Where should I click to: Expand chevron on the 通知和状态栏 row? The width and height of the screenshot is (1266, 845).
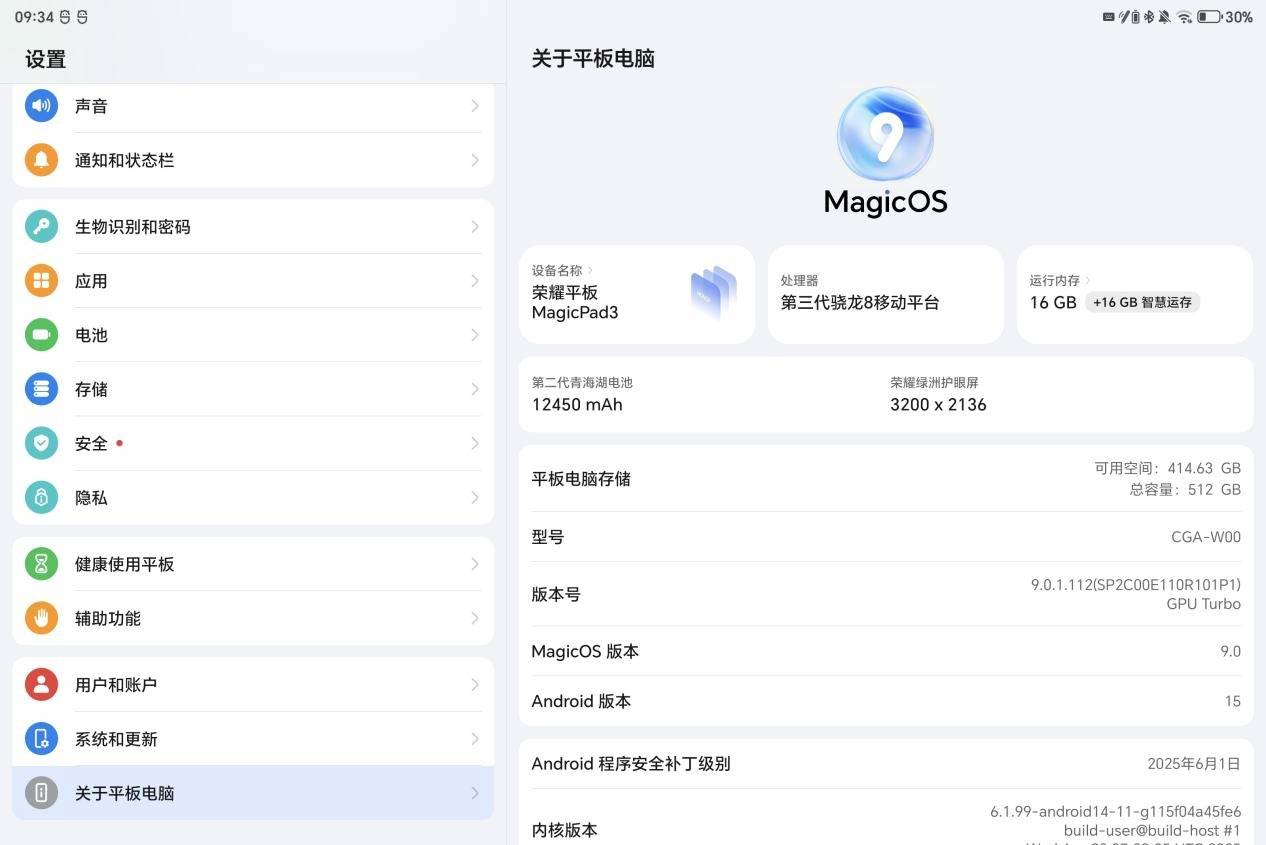coord(475,160)
